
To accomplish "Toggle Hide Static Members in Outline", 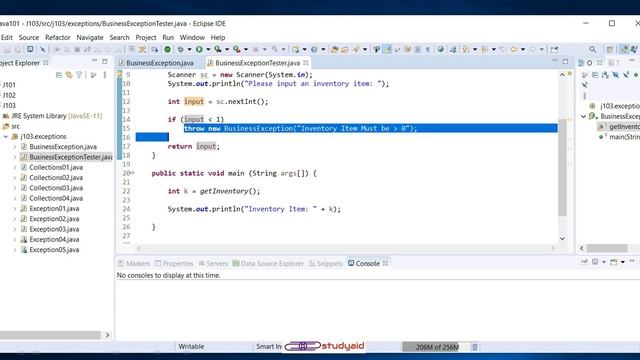I will [626, 75].
